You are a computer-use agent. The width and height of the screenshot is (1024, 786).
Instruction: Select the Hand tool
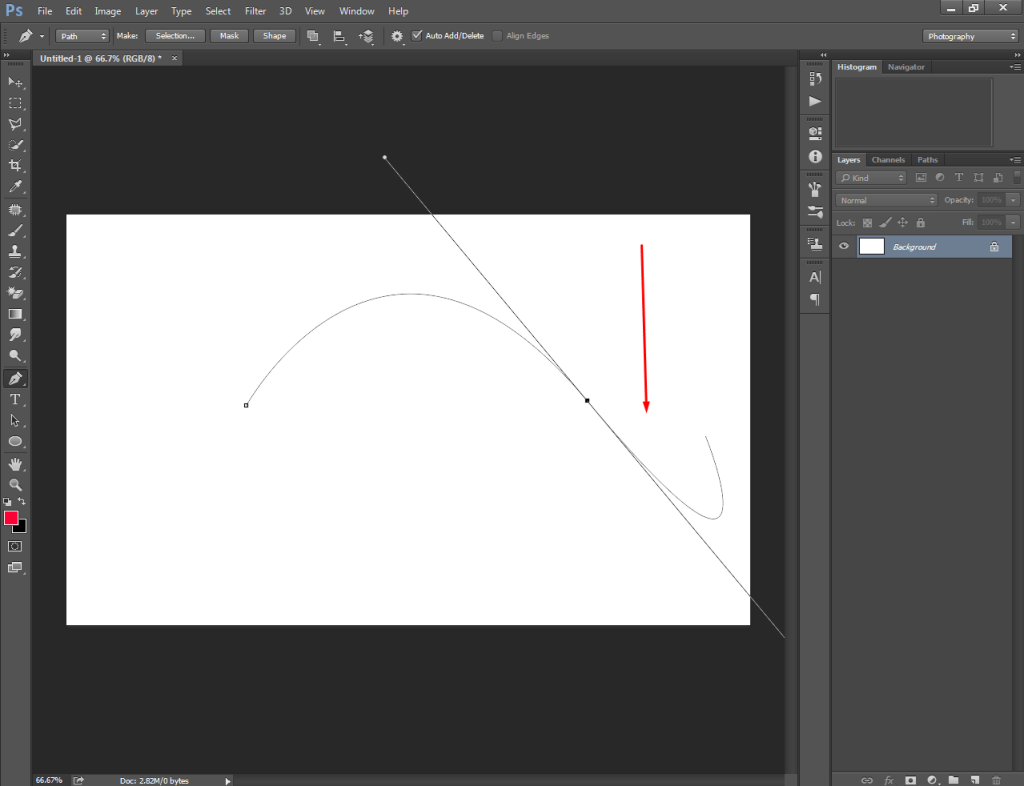[x=15, y=463]
